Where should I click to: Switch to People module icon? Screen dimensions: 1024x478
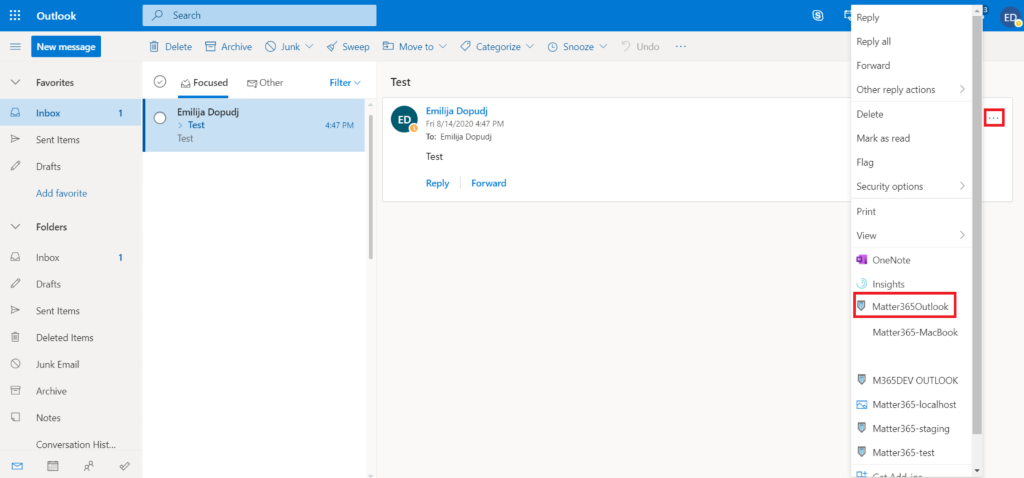click(x=89, y=466)
